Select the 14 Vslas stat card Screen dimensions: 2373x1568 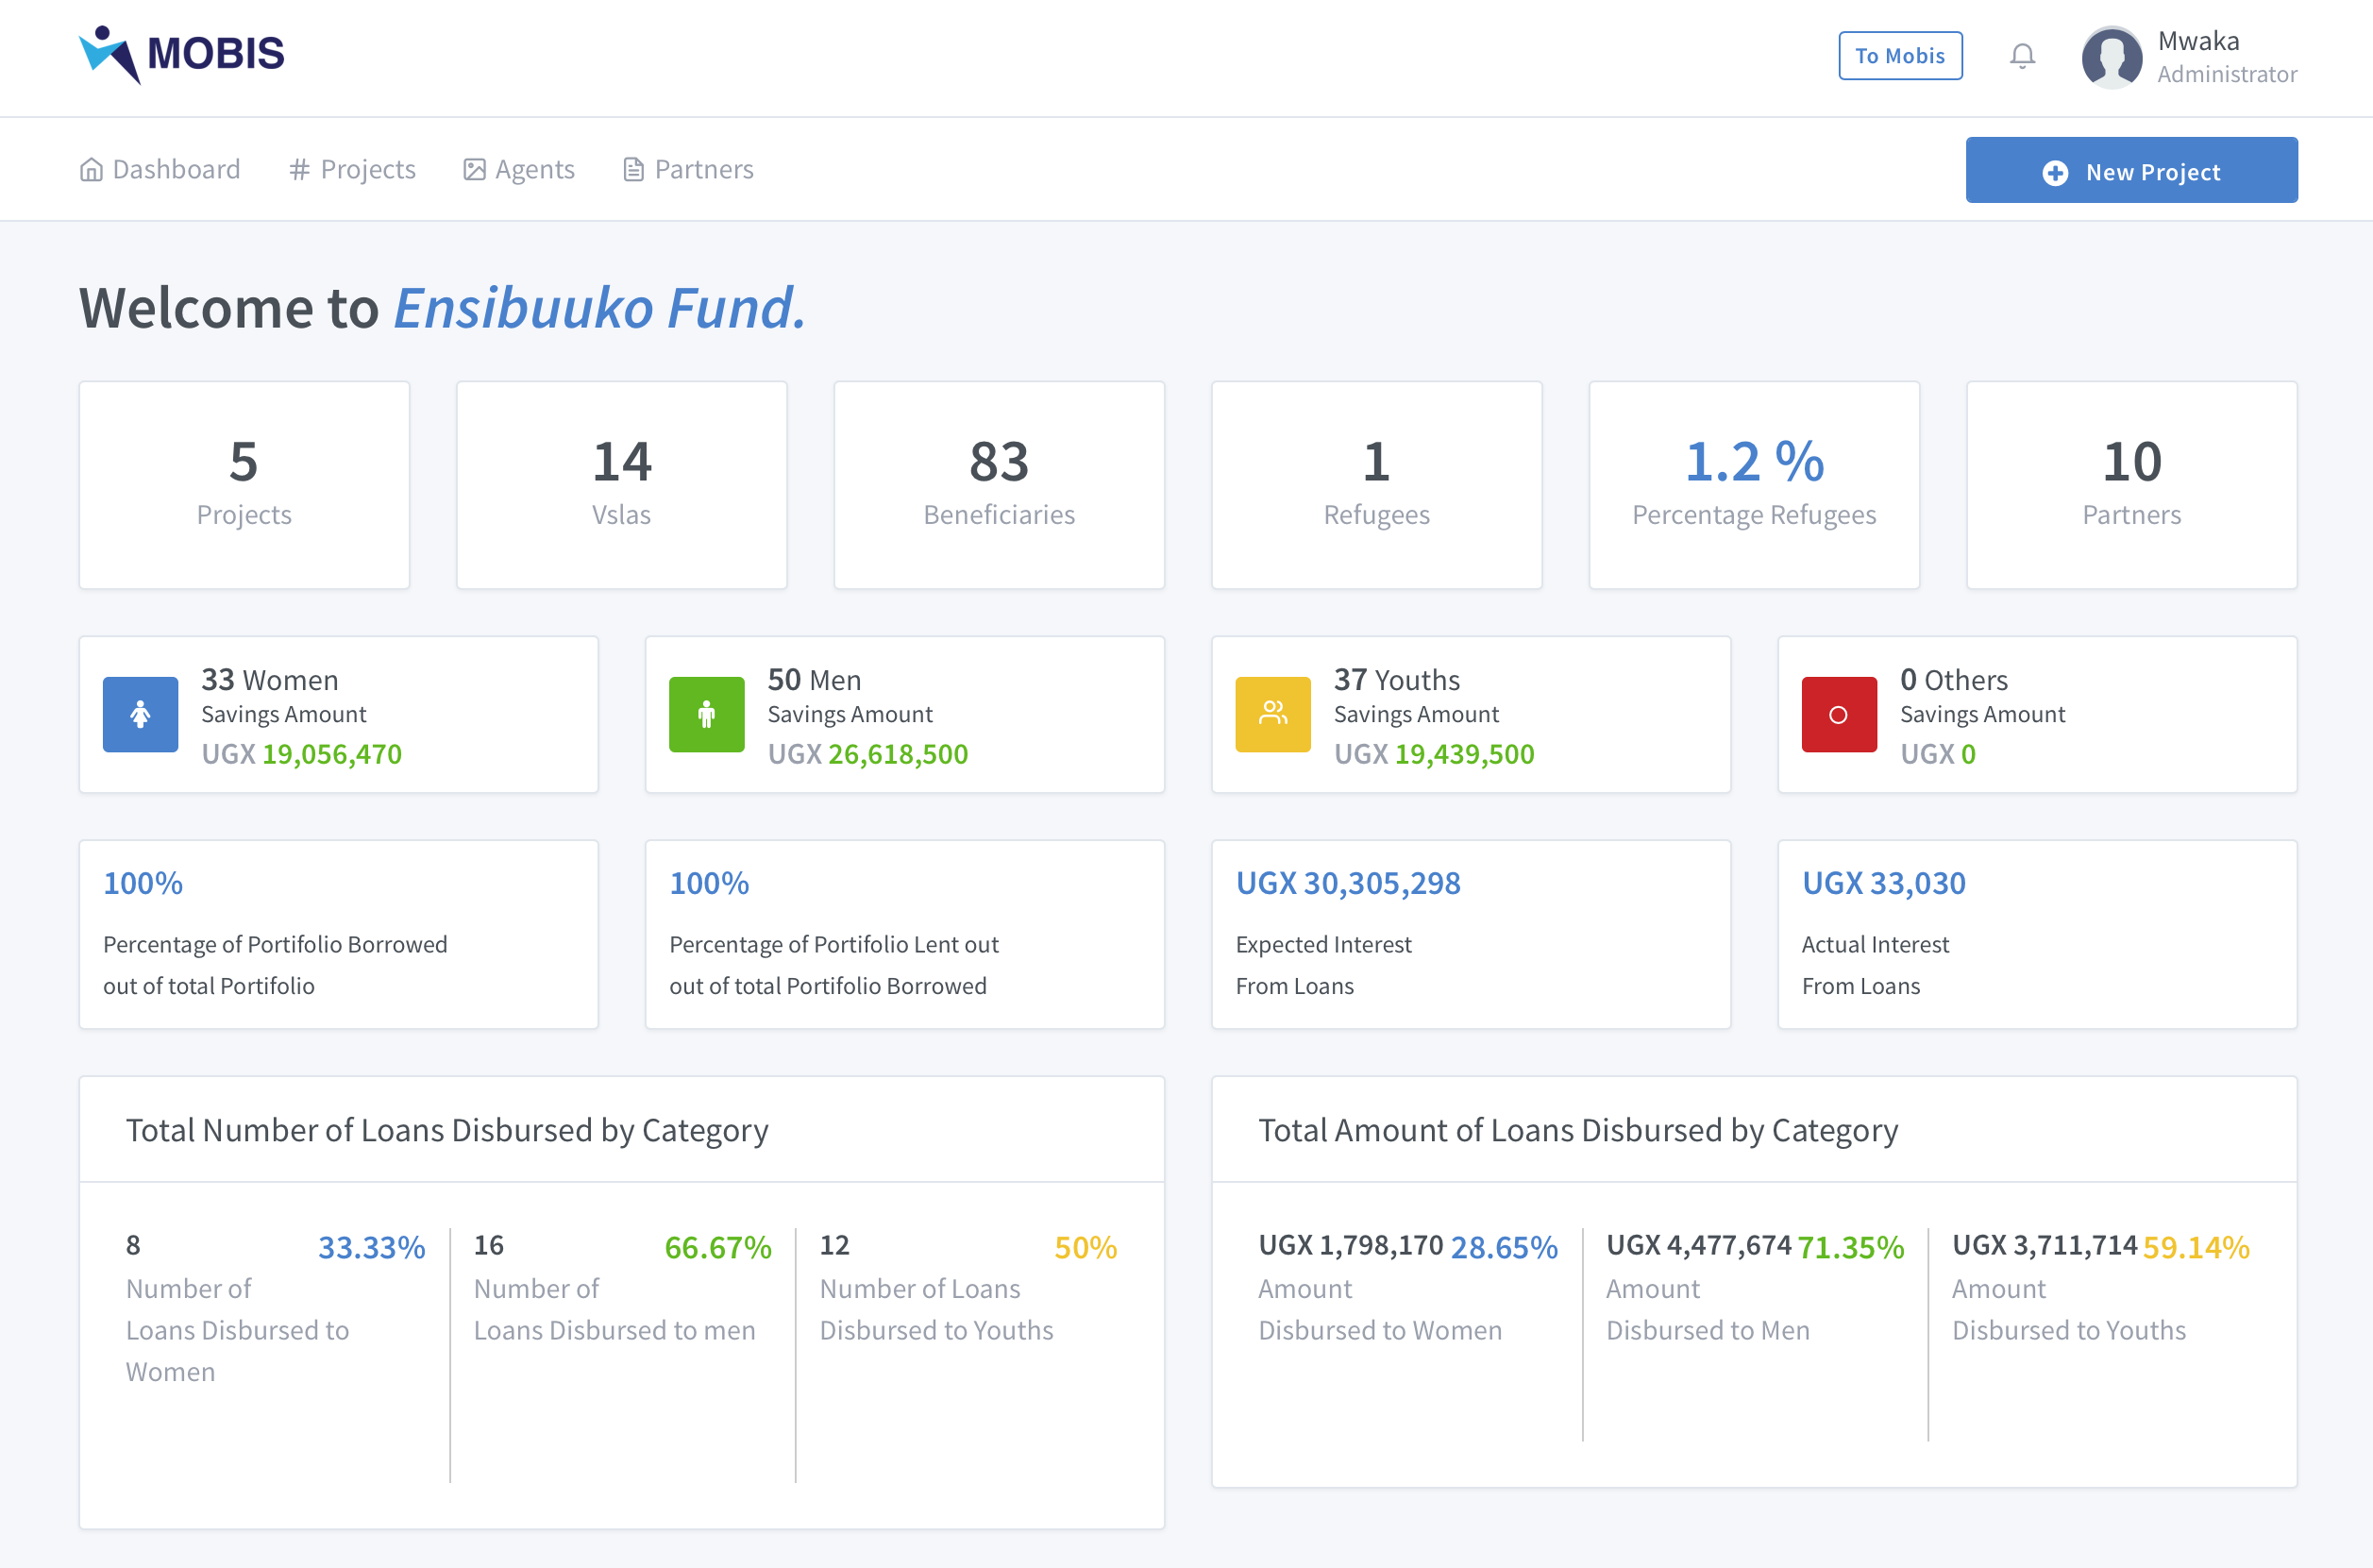(621, 485)
